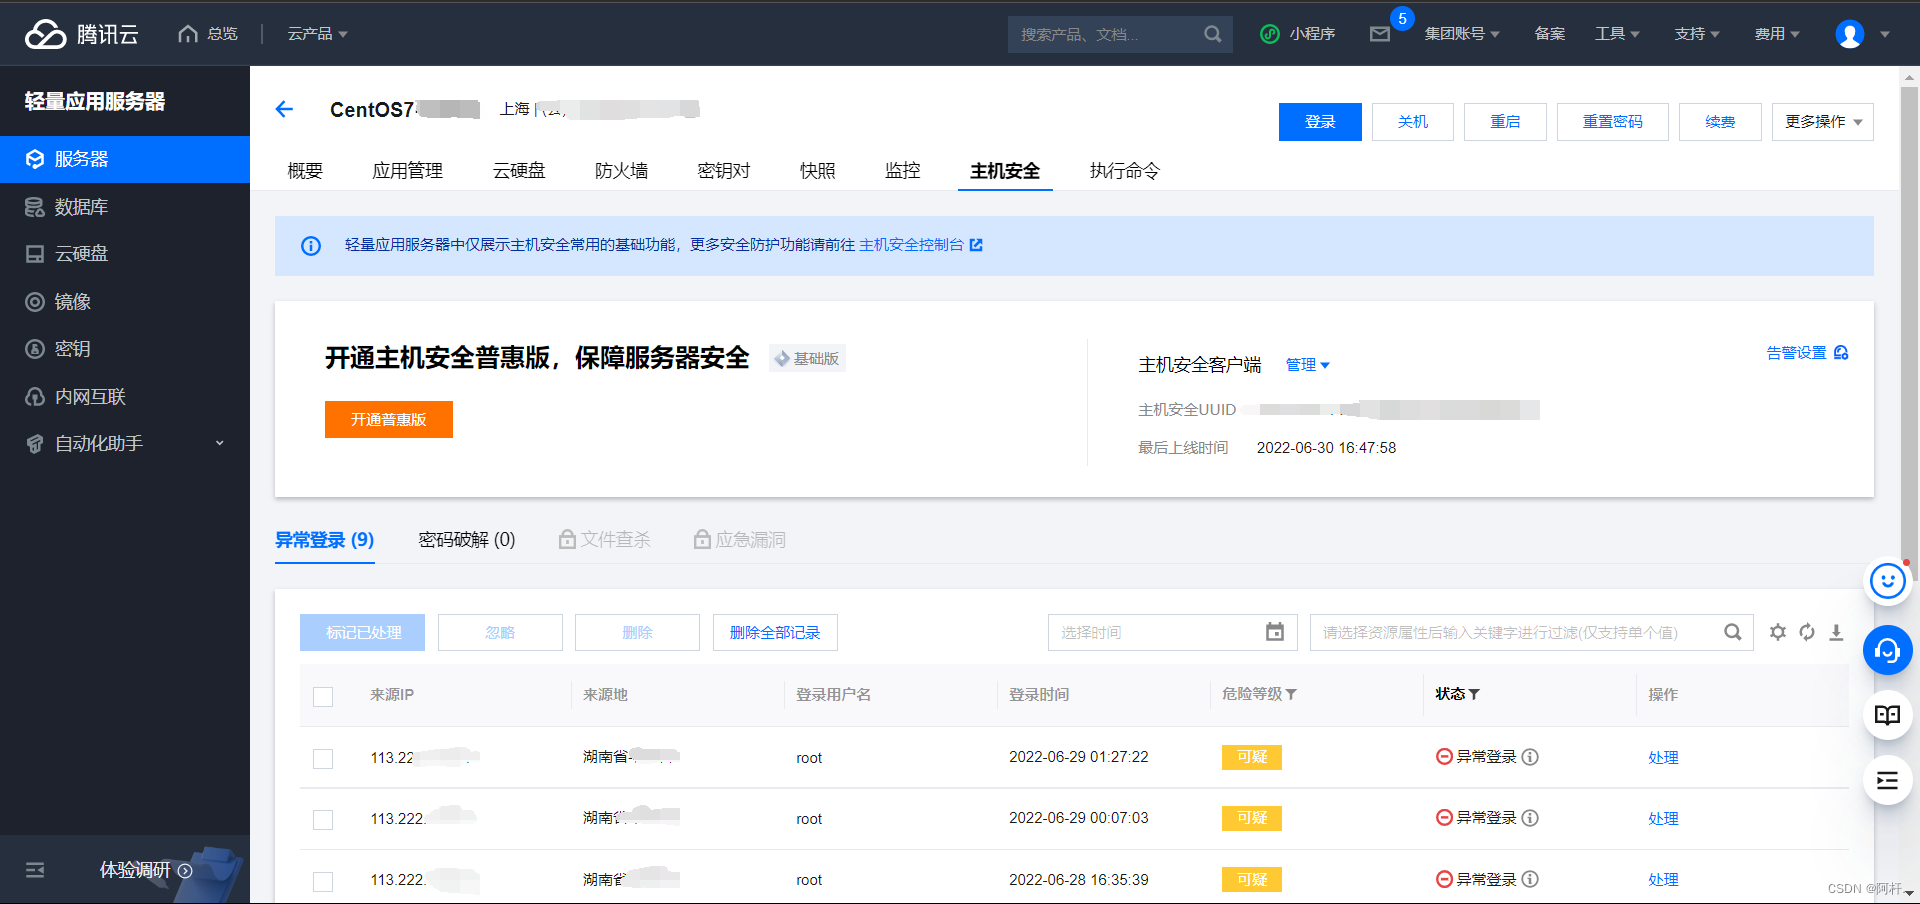Viewport: 1920px width, 904px height.
Task: Switch to the 防火墙 tab
Action: [x=621, y=171]
